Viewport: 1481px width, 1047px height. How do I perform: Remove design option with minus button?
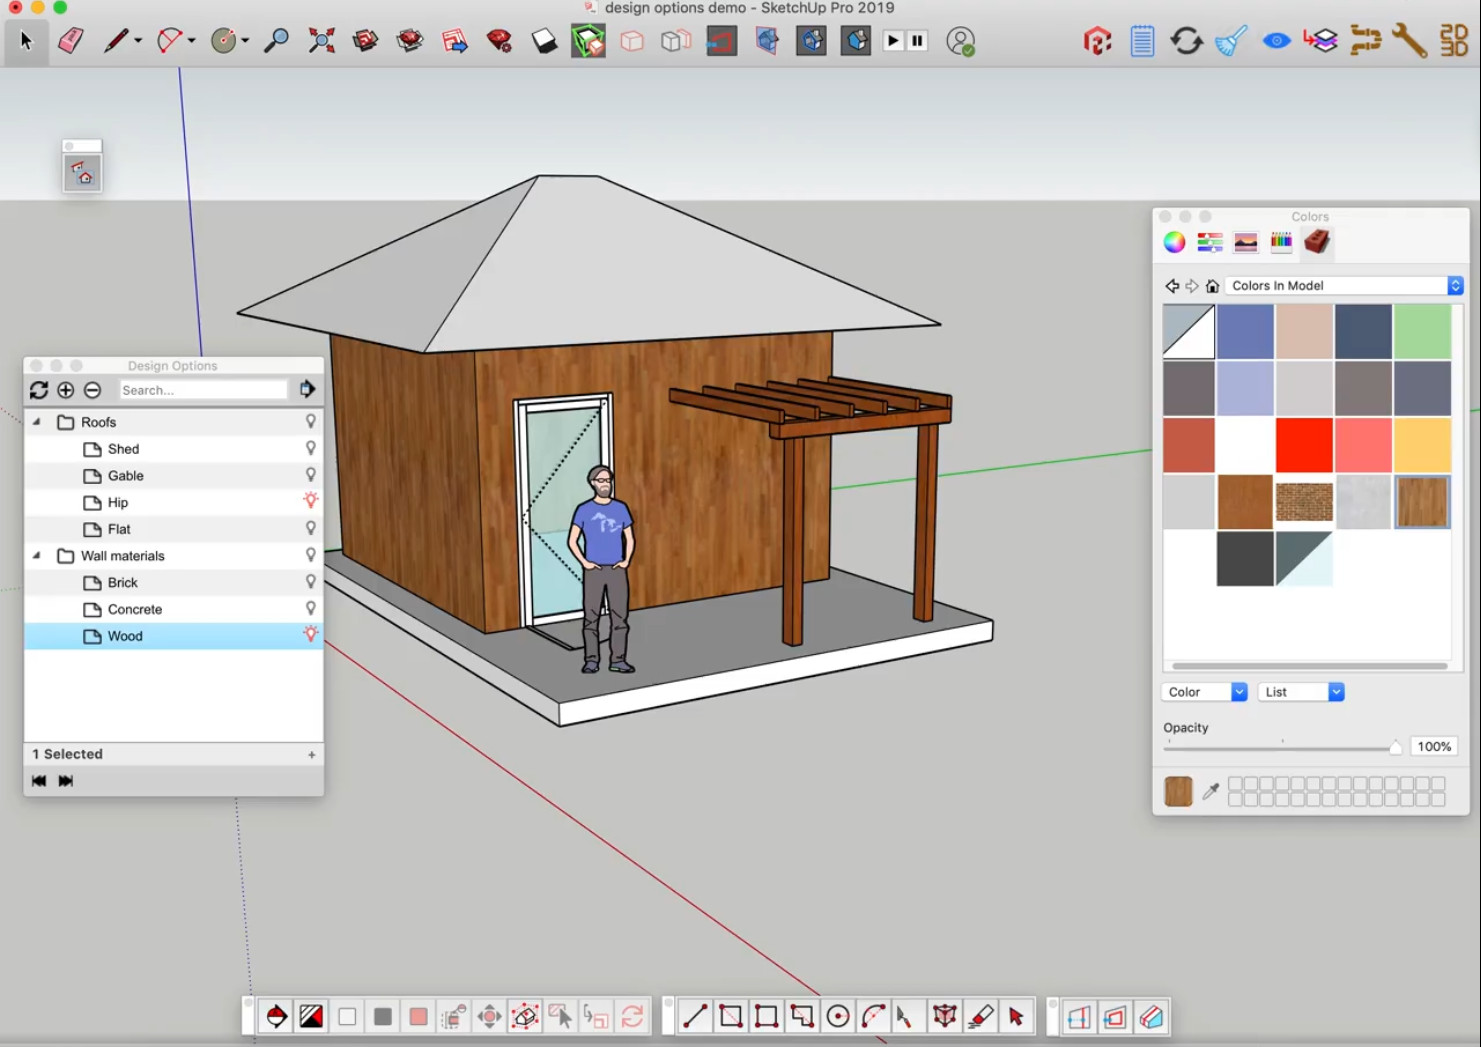[x=92, y=390]
